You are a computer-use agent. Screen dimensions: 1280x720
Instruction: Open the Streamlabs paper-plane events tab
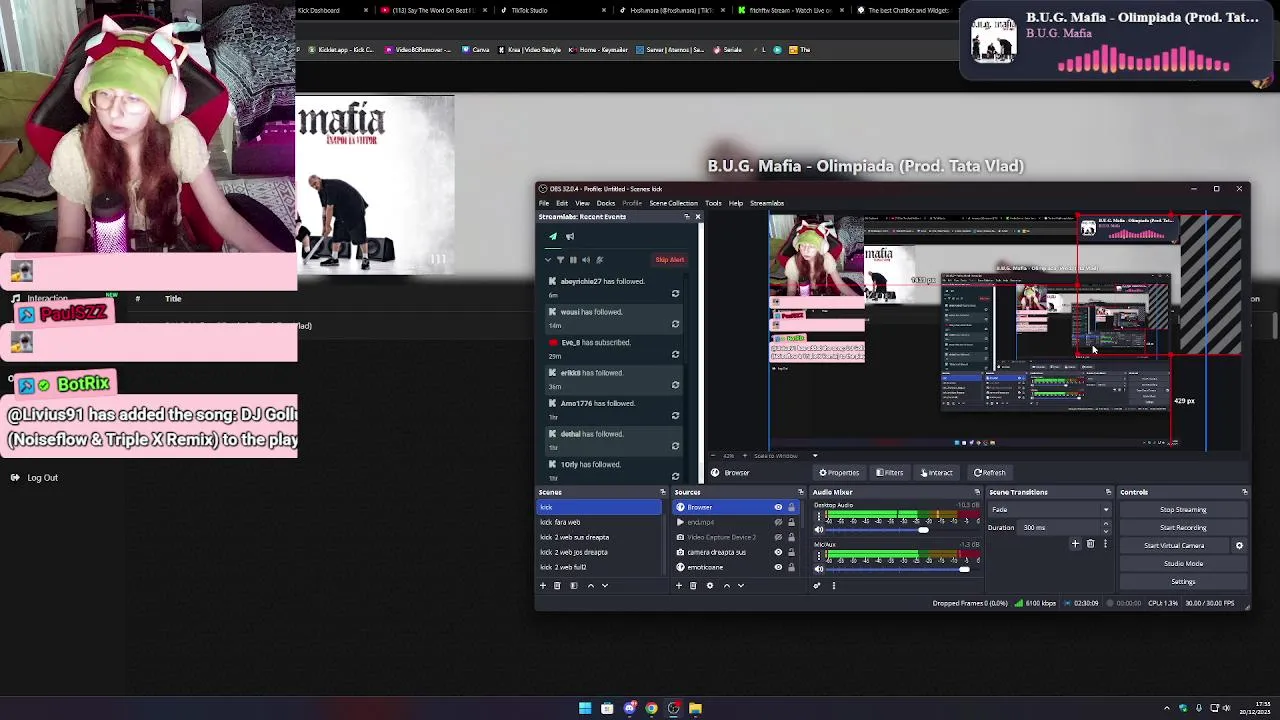[x=553, y=237]
